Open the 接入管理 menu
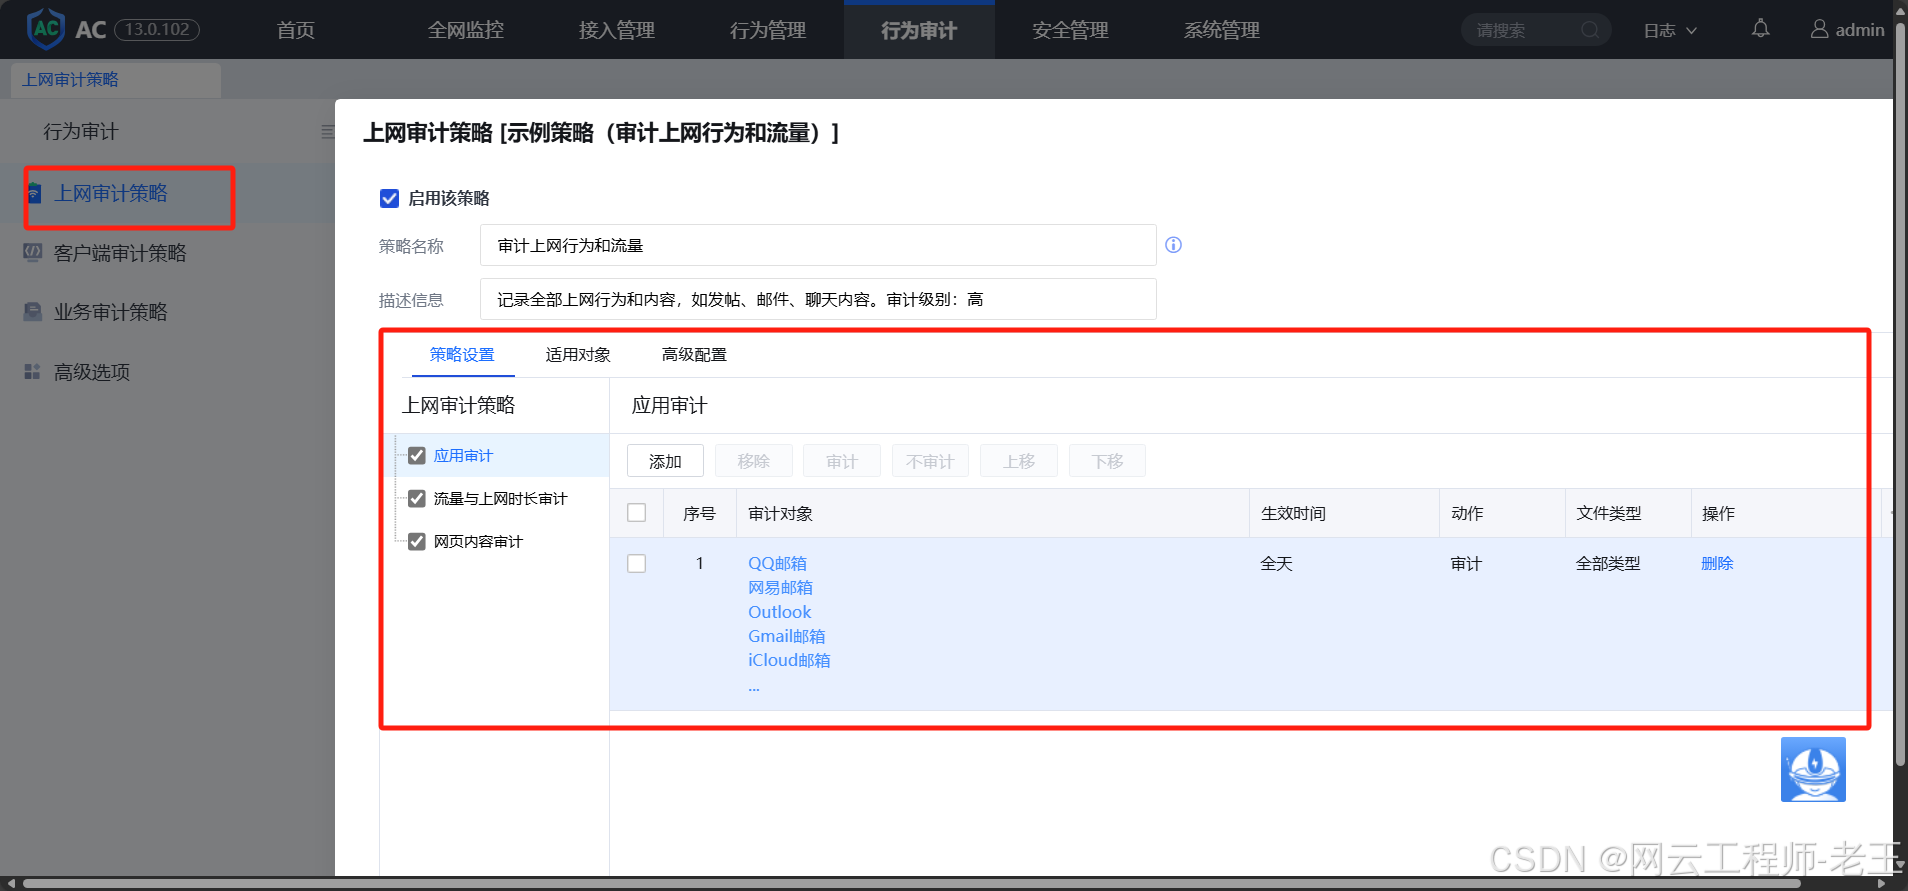Image resolution: width=1908 pixels, height=891 pixels. pos(617,30)
